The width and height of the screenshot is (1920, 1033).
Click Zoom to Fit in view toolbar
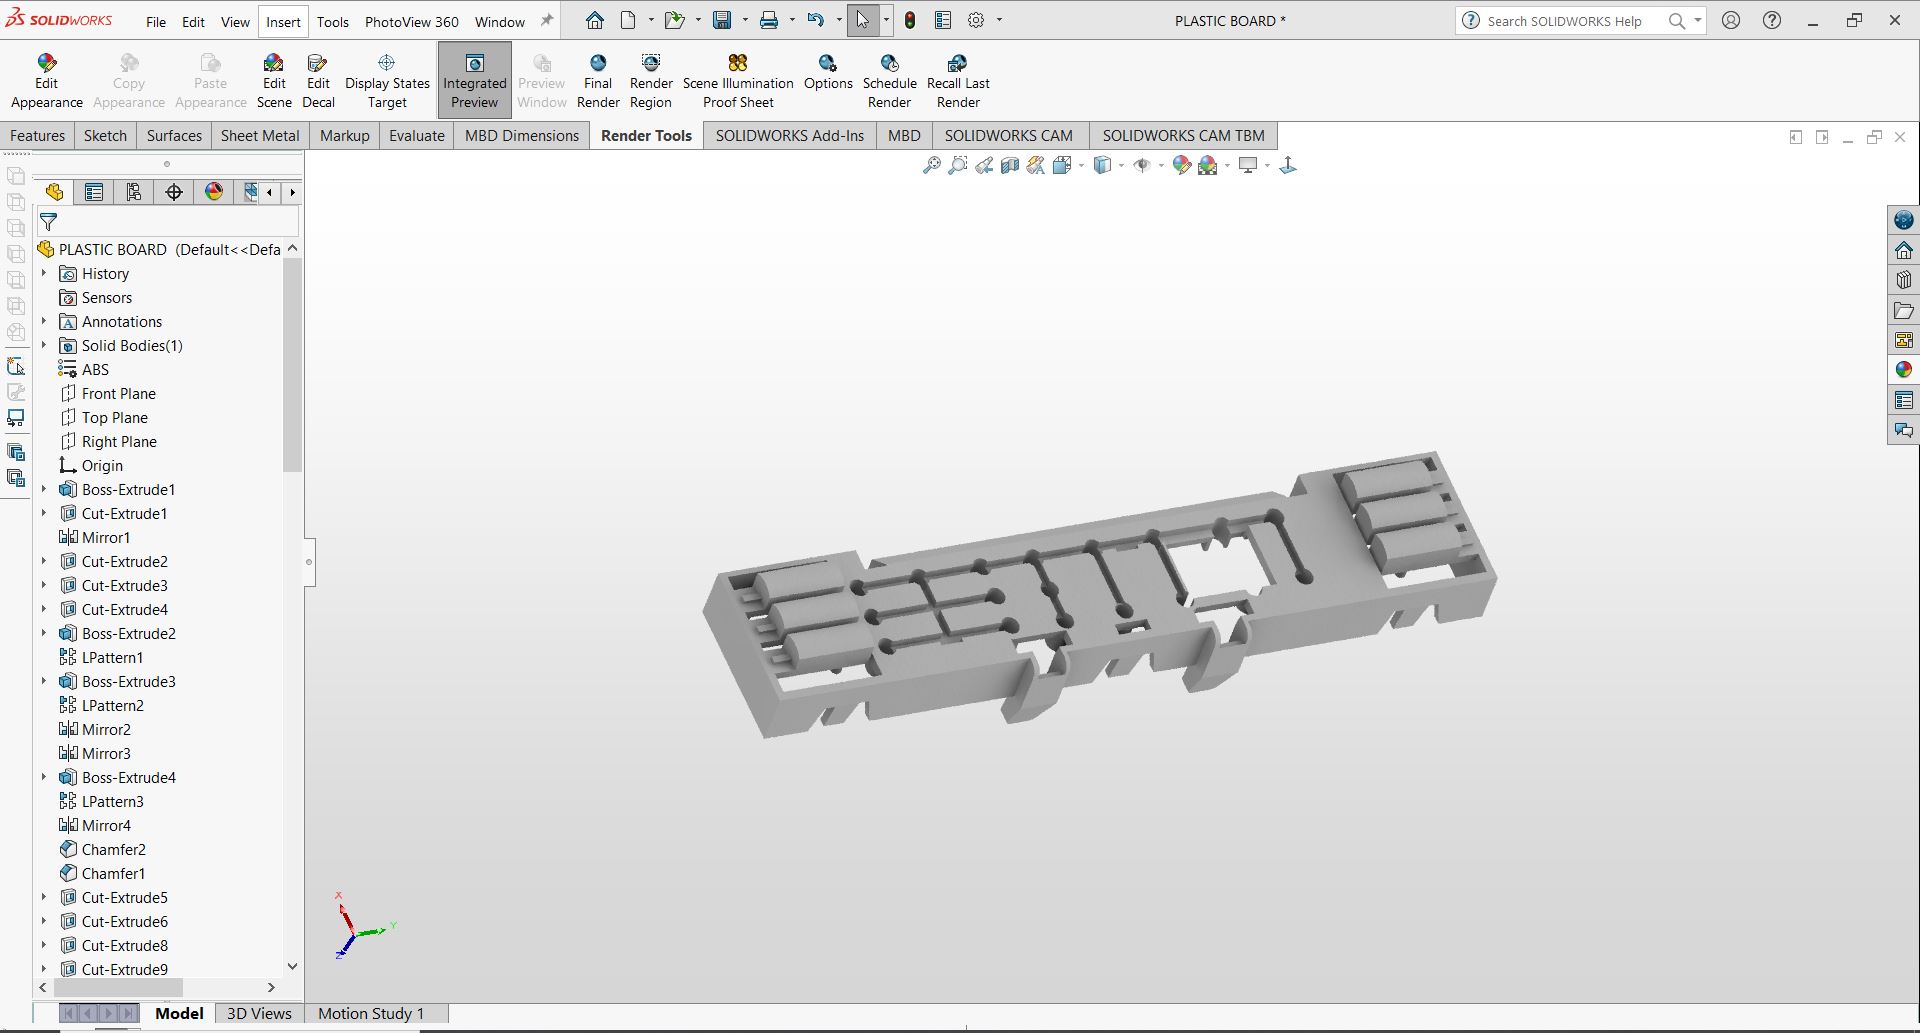(x=932, y=165)
